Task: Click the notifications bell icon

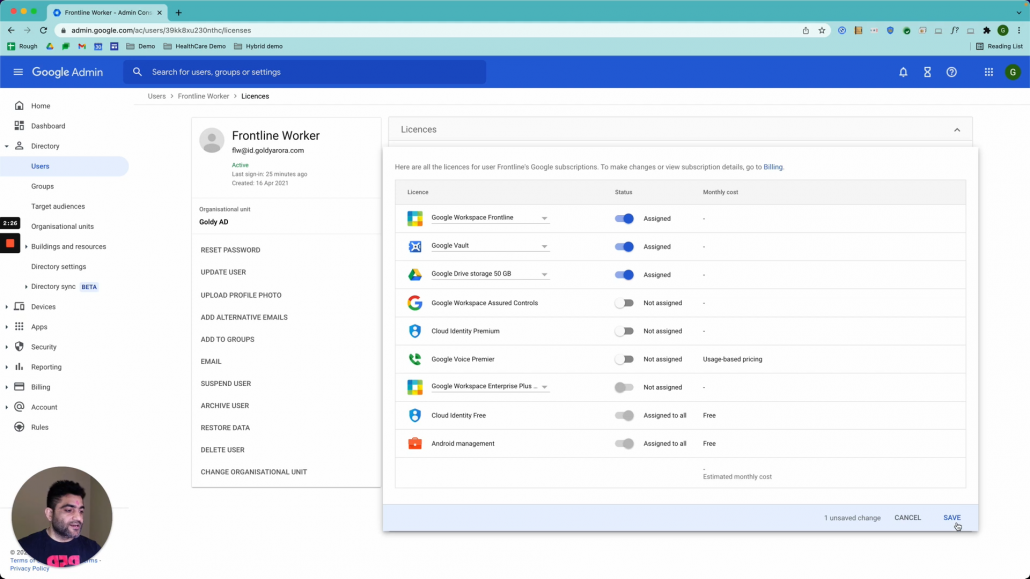Action: pyautogui.click(x=903, y=72)
